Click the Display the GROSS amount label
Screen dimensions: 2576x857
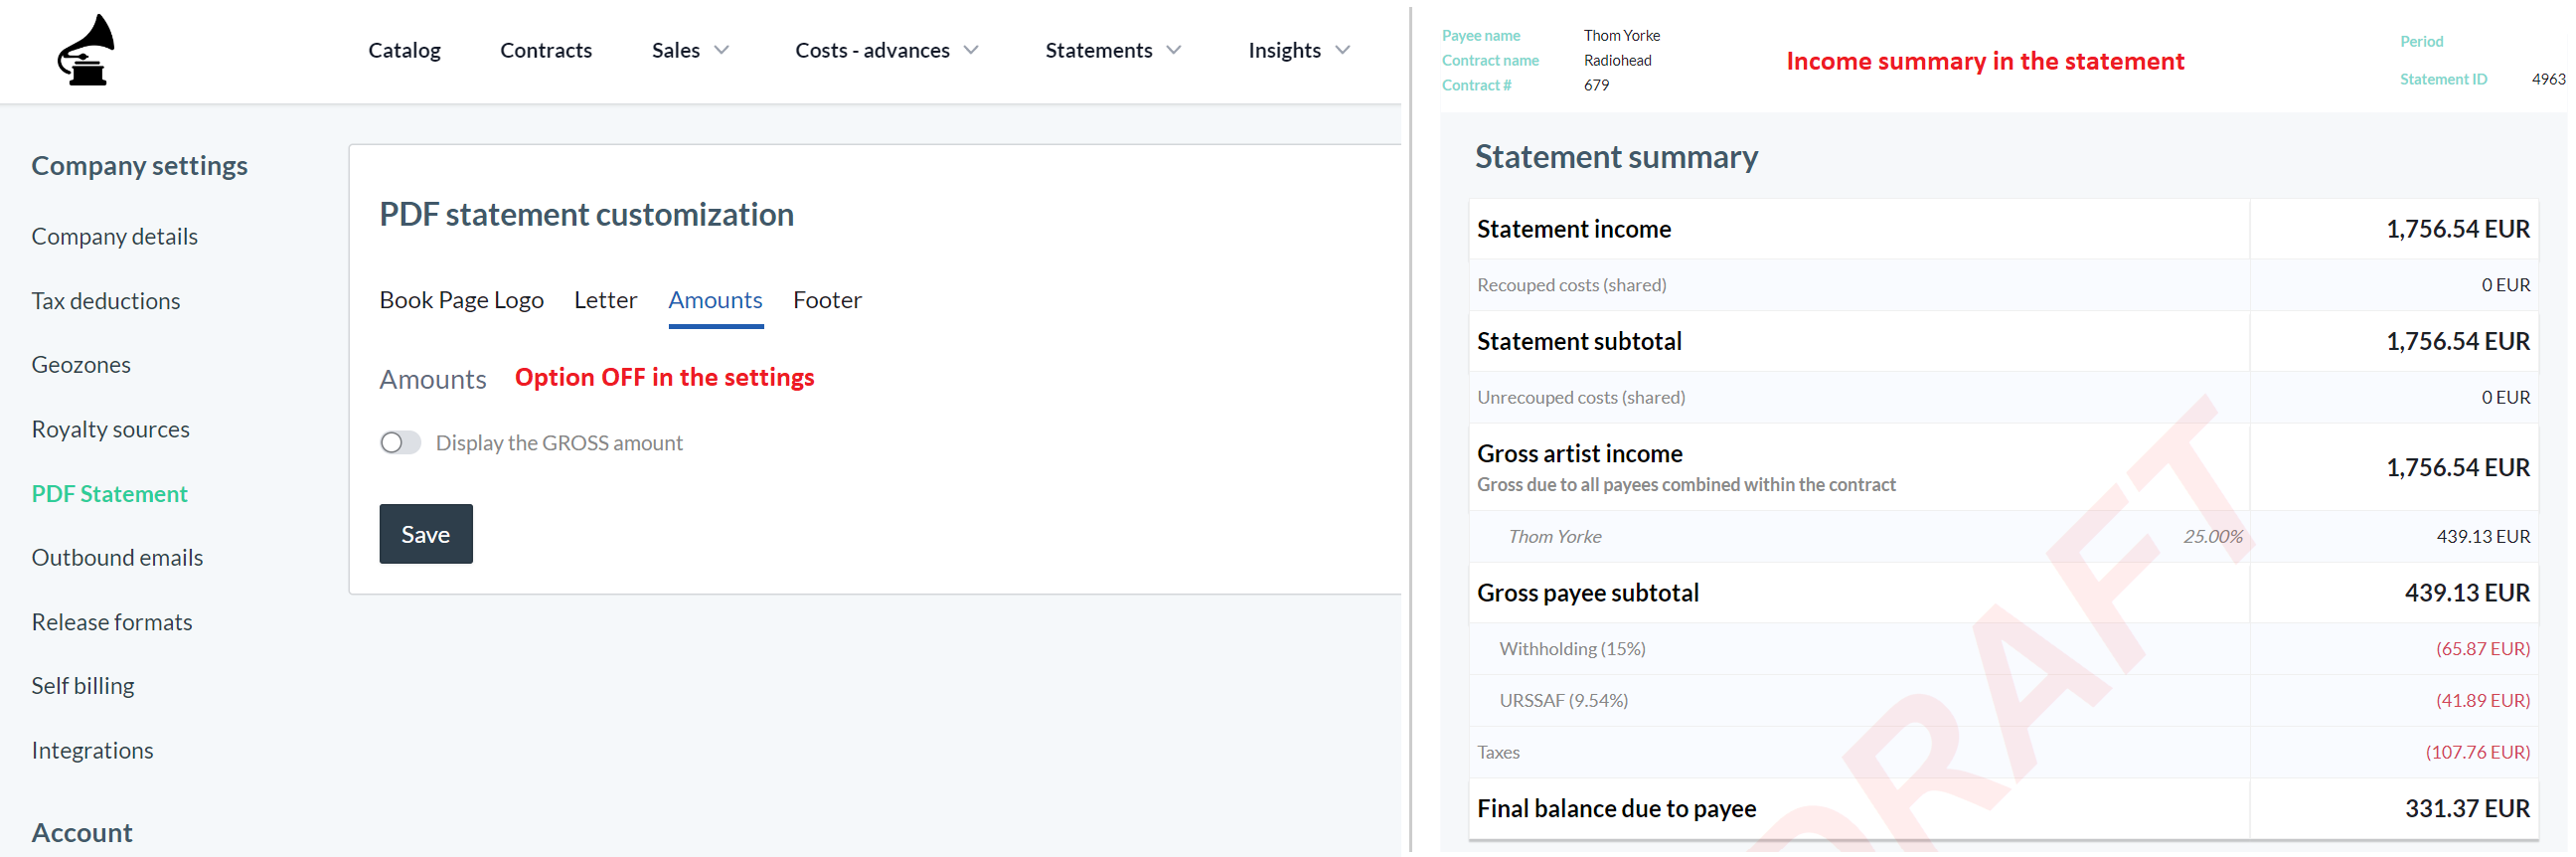[x=559, y=443]
